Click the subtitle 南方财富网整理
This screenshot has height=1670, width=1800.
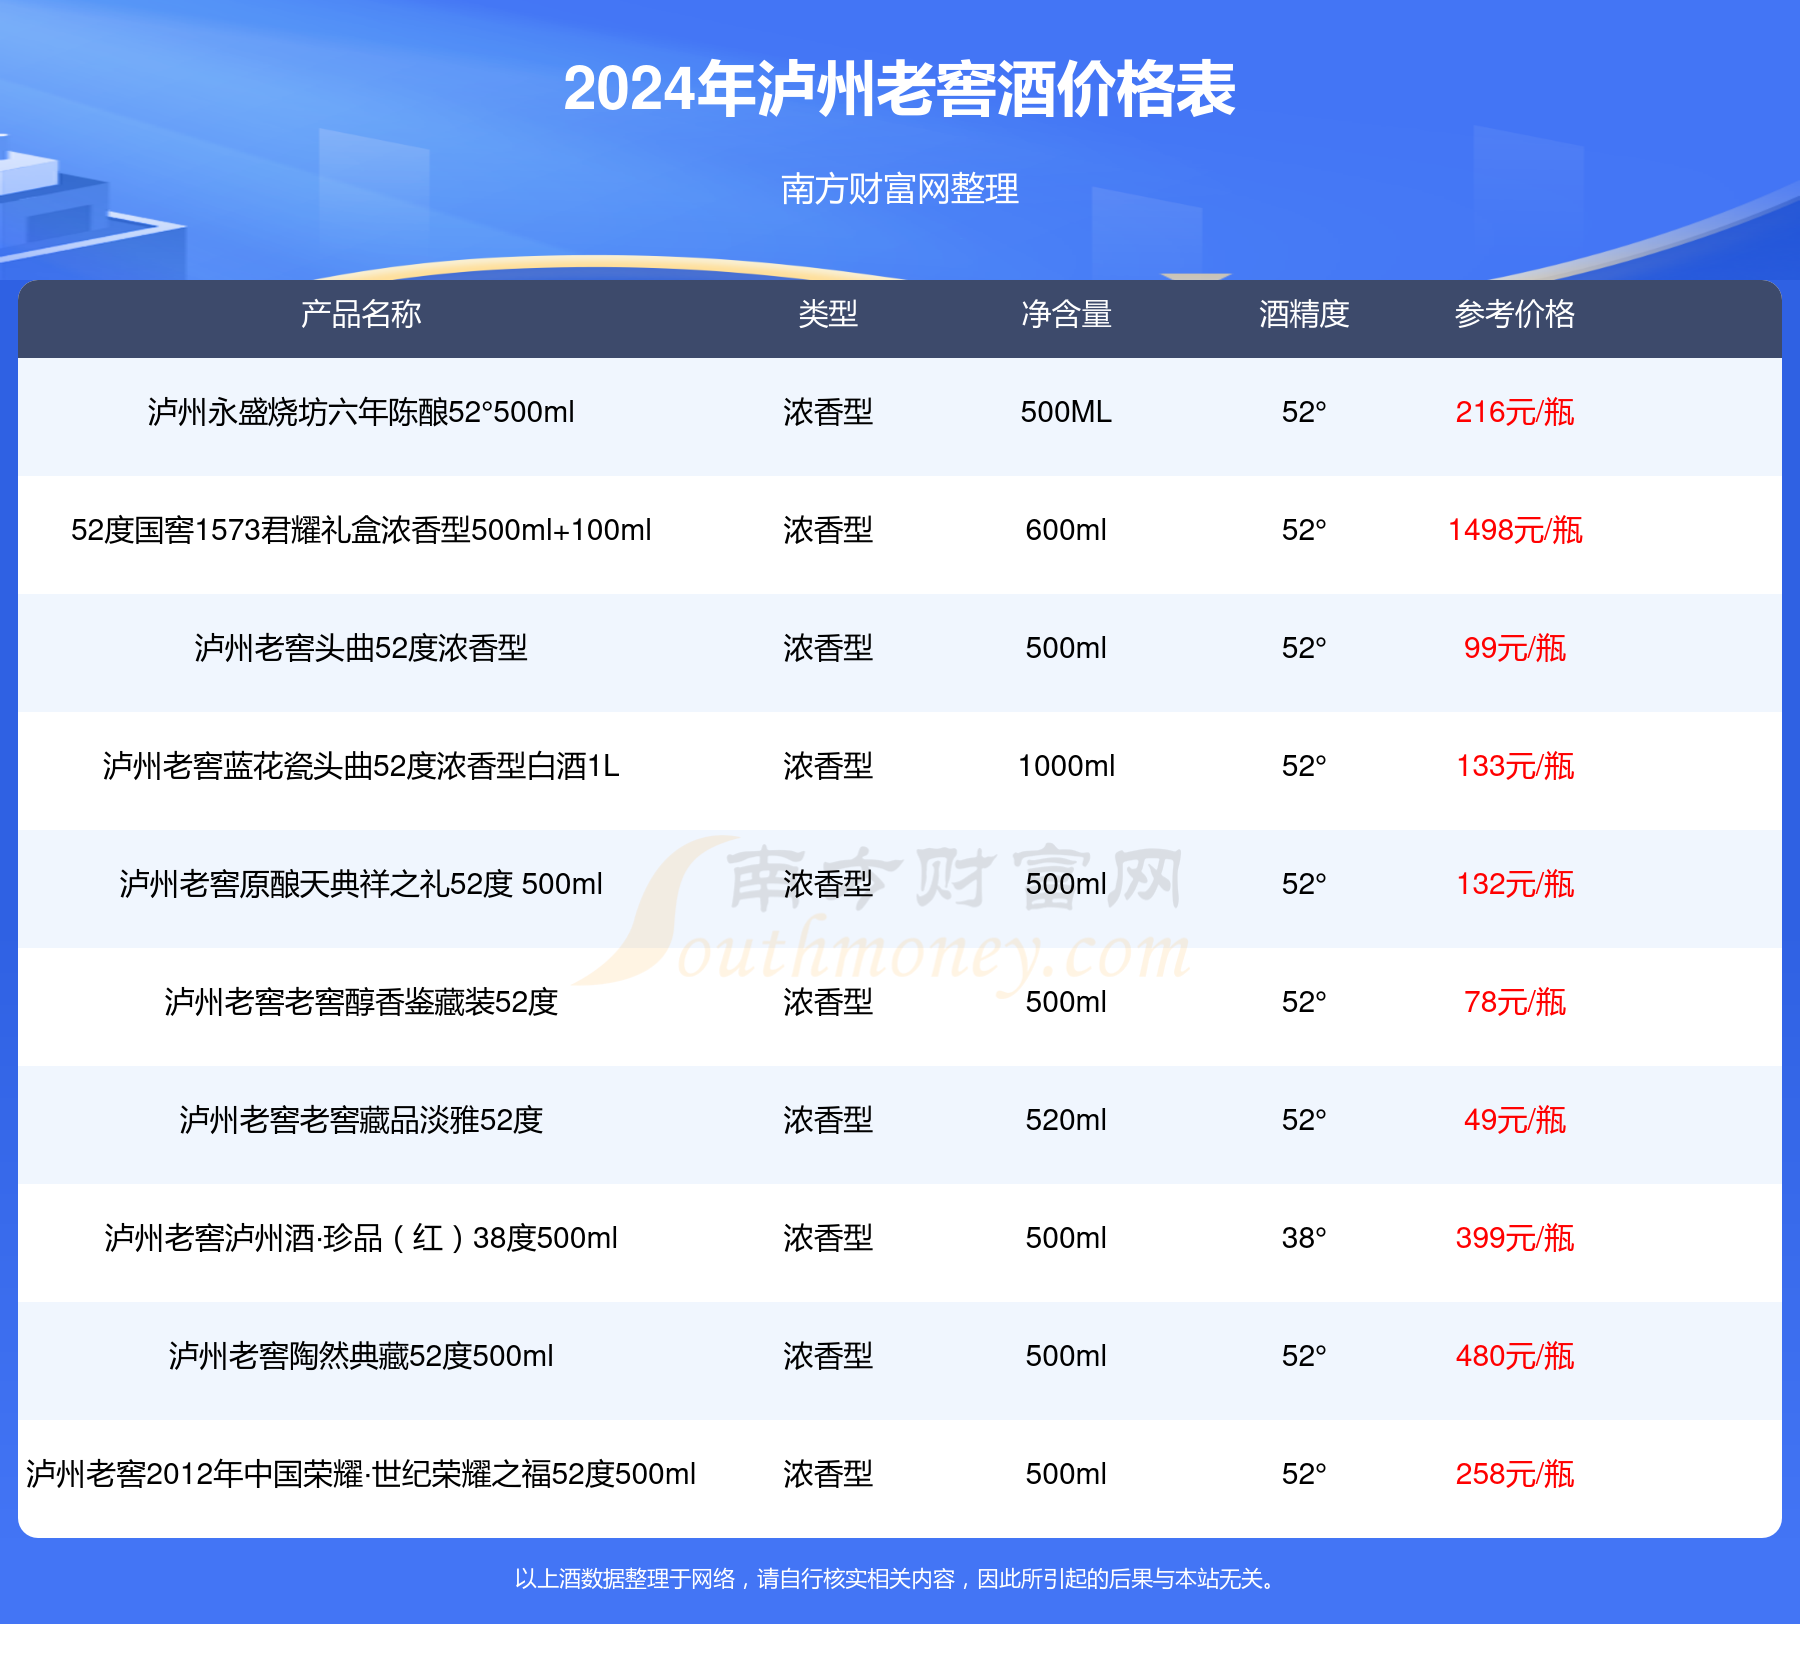(899, 188)
